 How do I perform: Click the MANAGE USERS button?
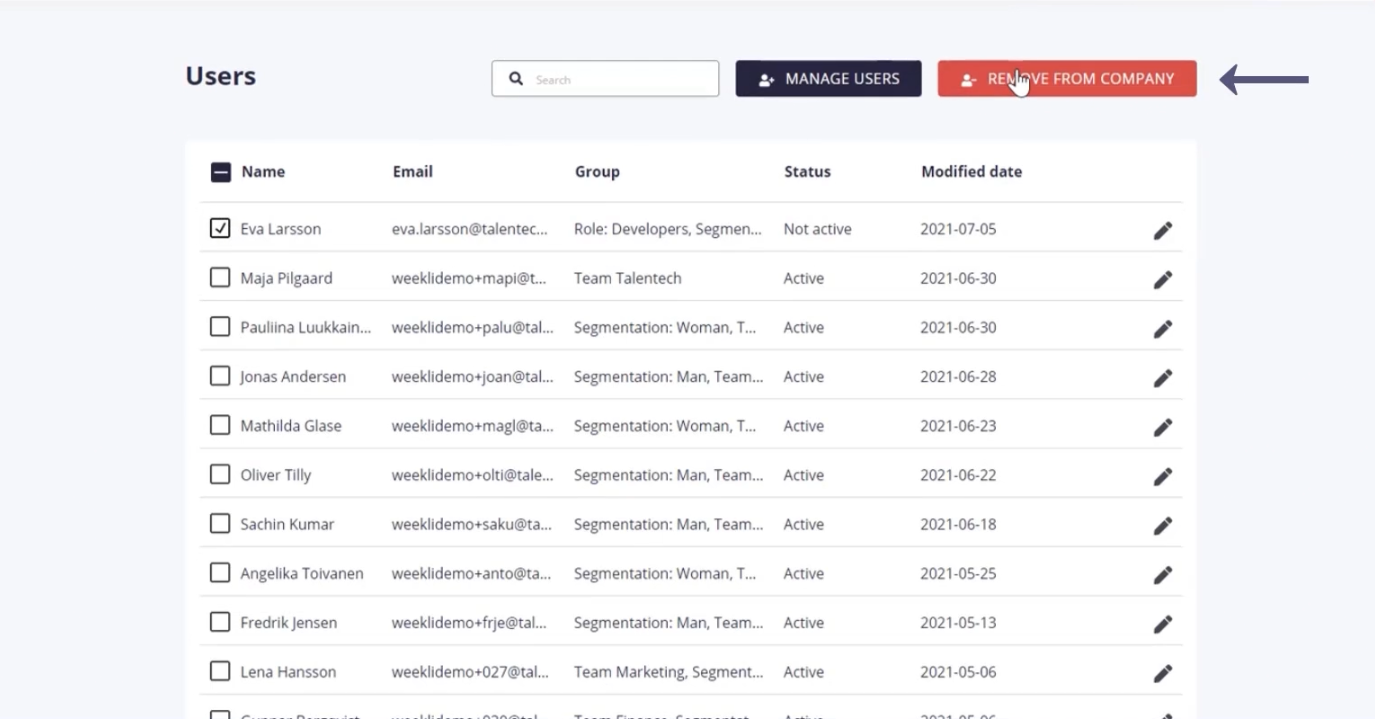tap(828, 79)
